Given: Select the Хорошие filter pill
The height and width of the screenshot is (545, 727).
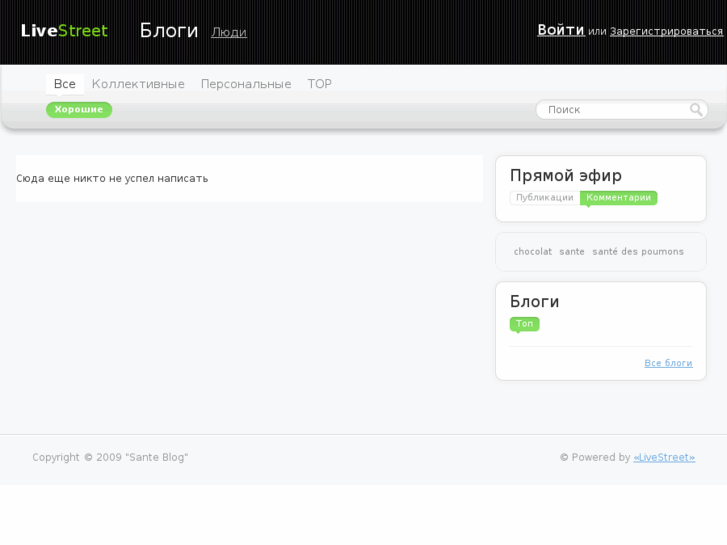Looking at the screenshot, I should 79,110.
